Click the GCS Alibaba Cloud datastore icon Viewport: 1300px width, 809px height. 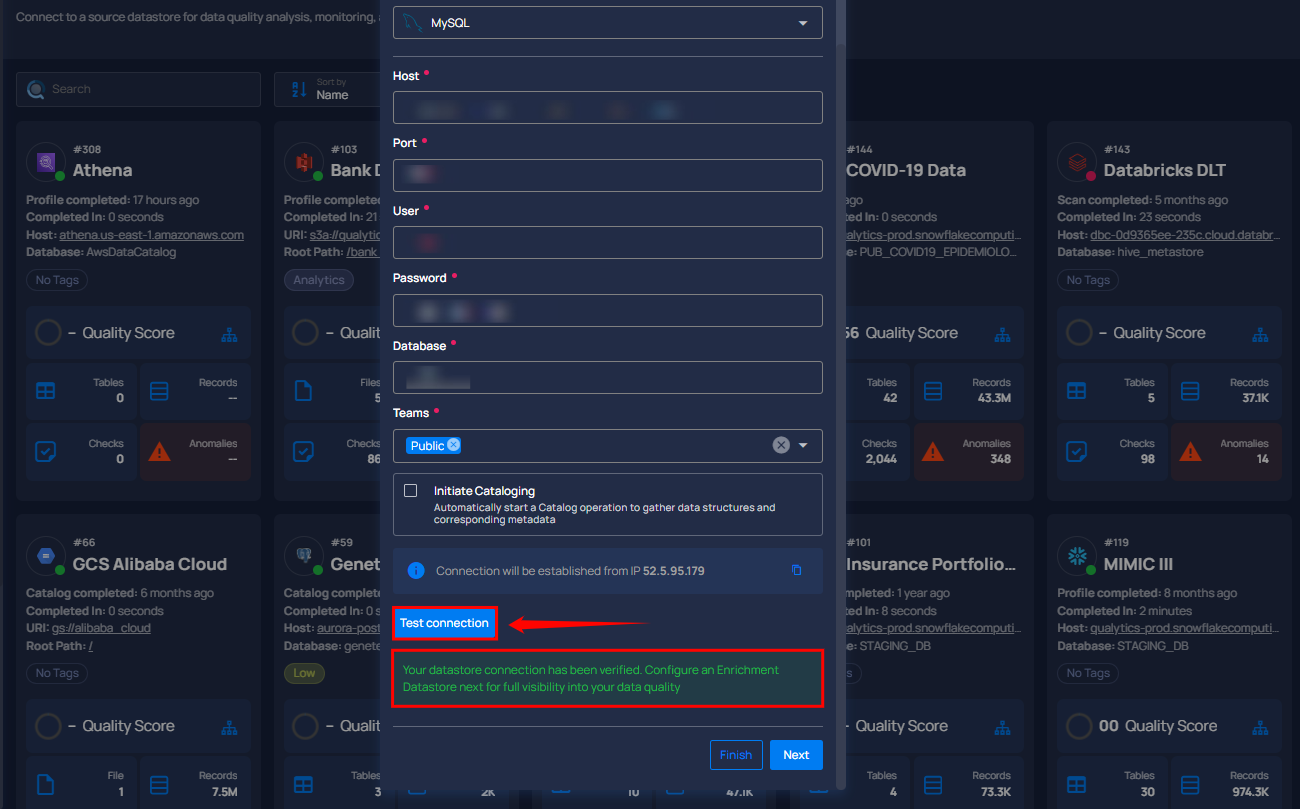(x=45, y=555)
